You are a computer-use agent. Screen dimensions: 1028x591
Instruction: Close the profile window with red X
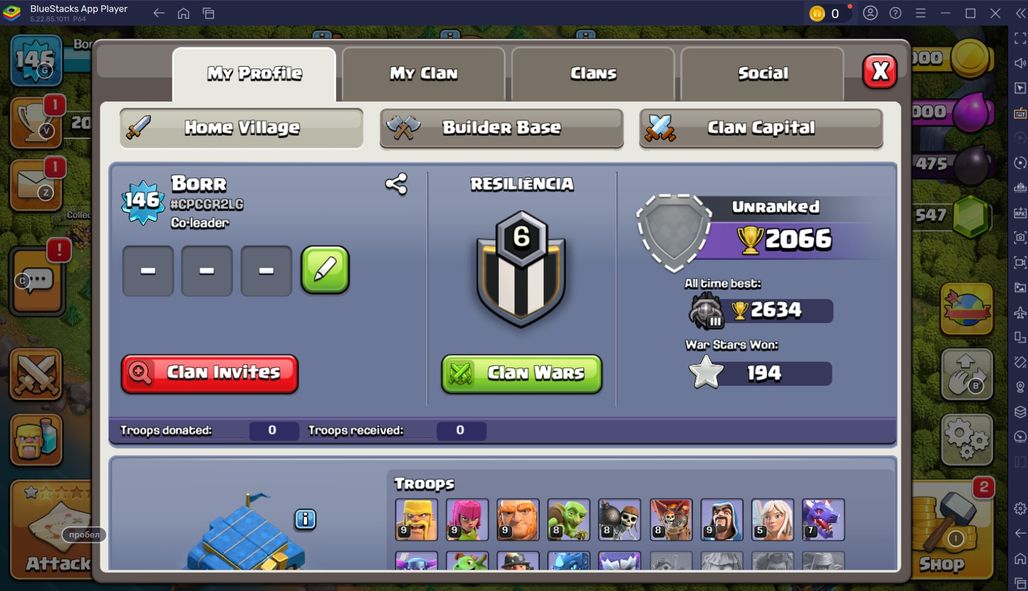[x=880, y=71]
